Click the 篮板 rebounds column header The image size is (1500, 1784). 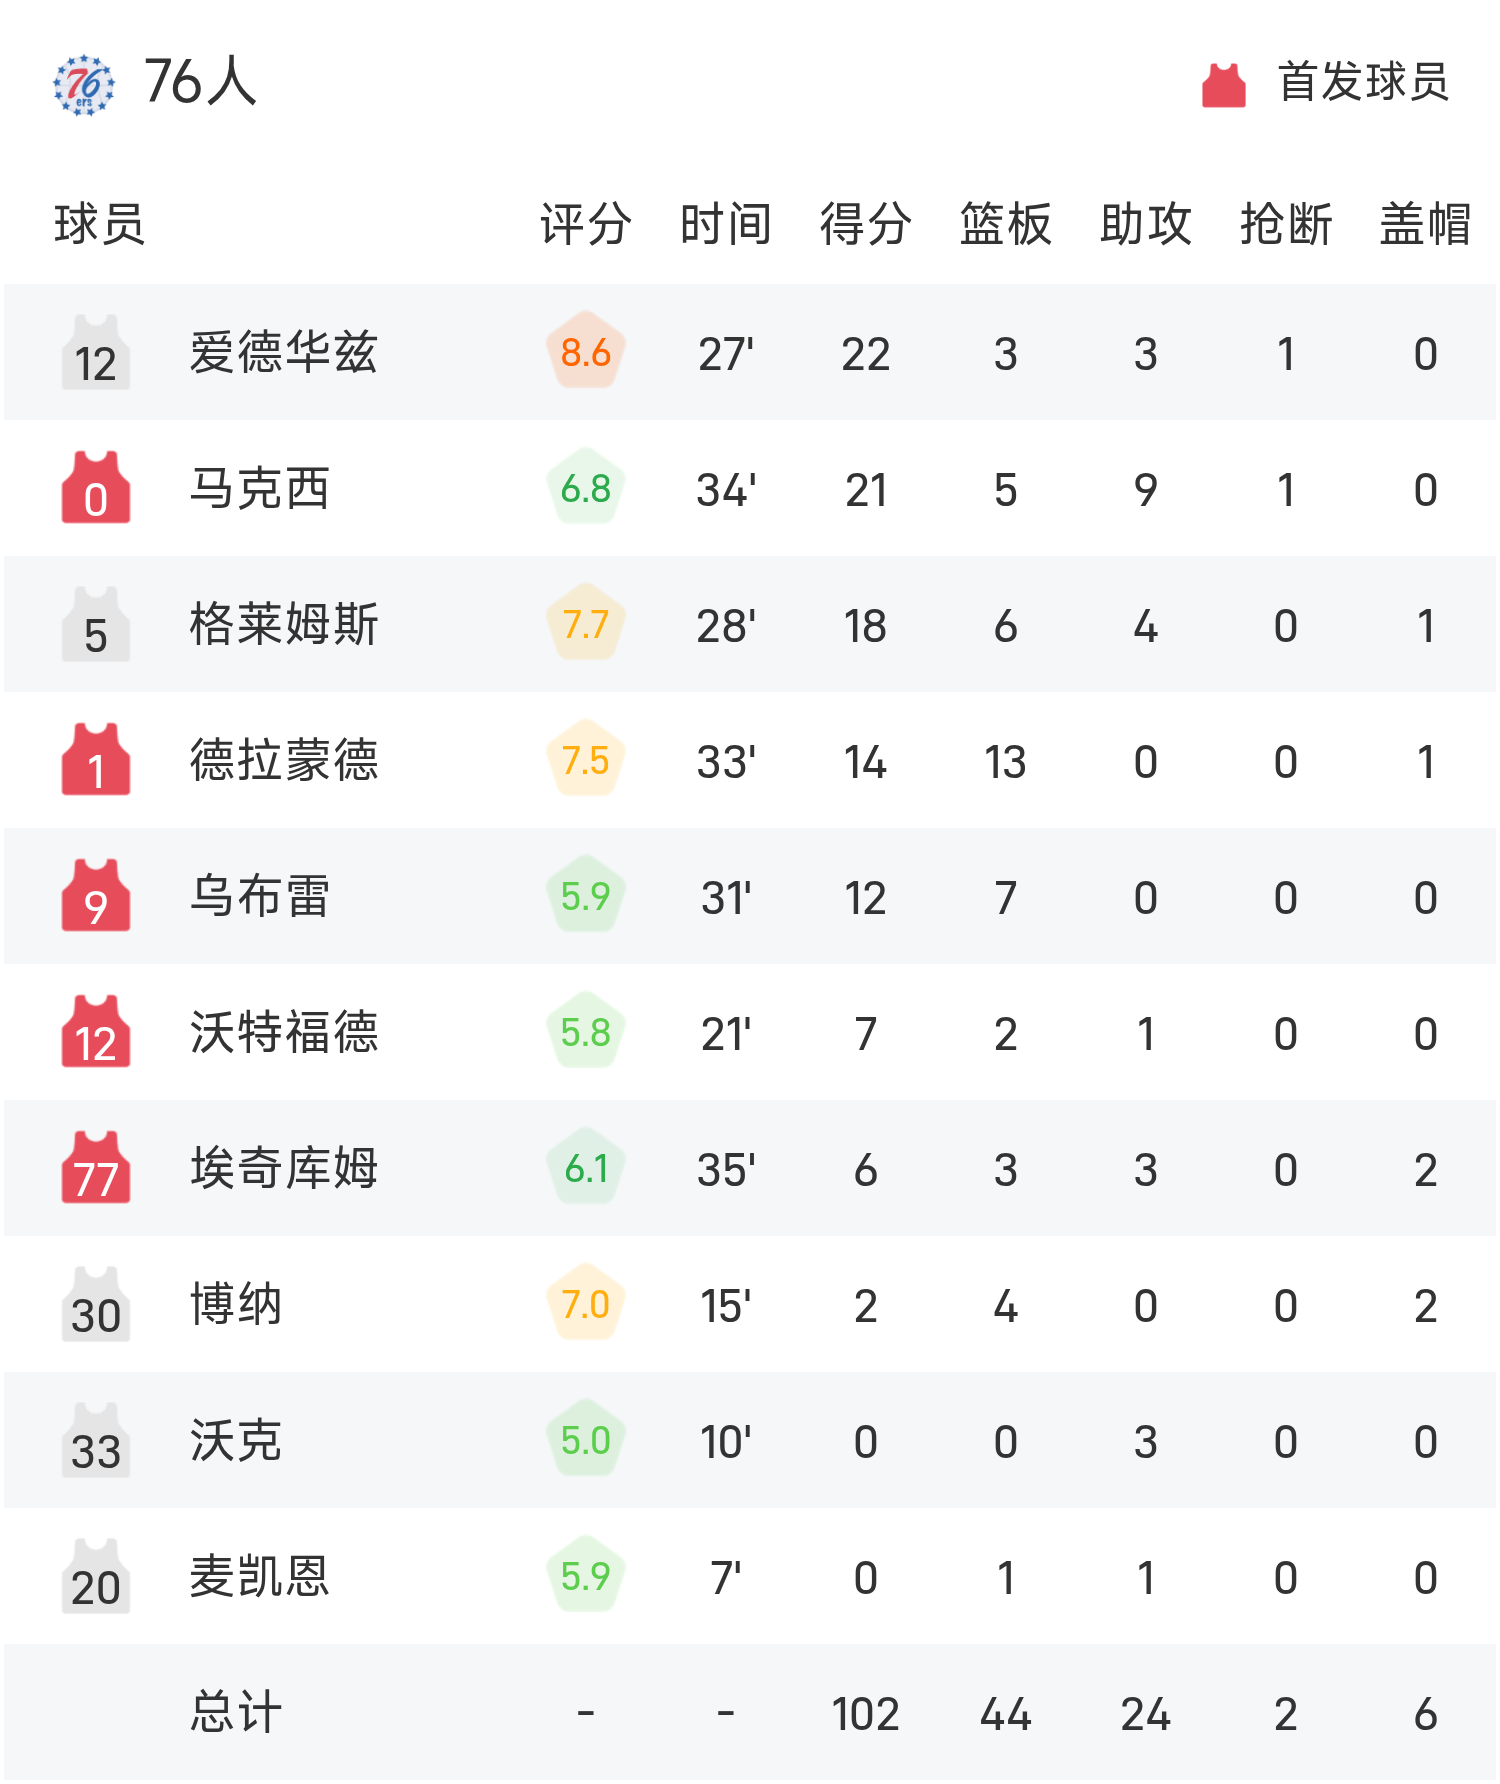[1006, 223]
